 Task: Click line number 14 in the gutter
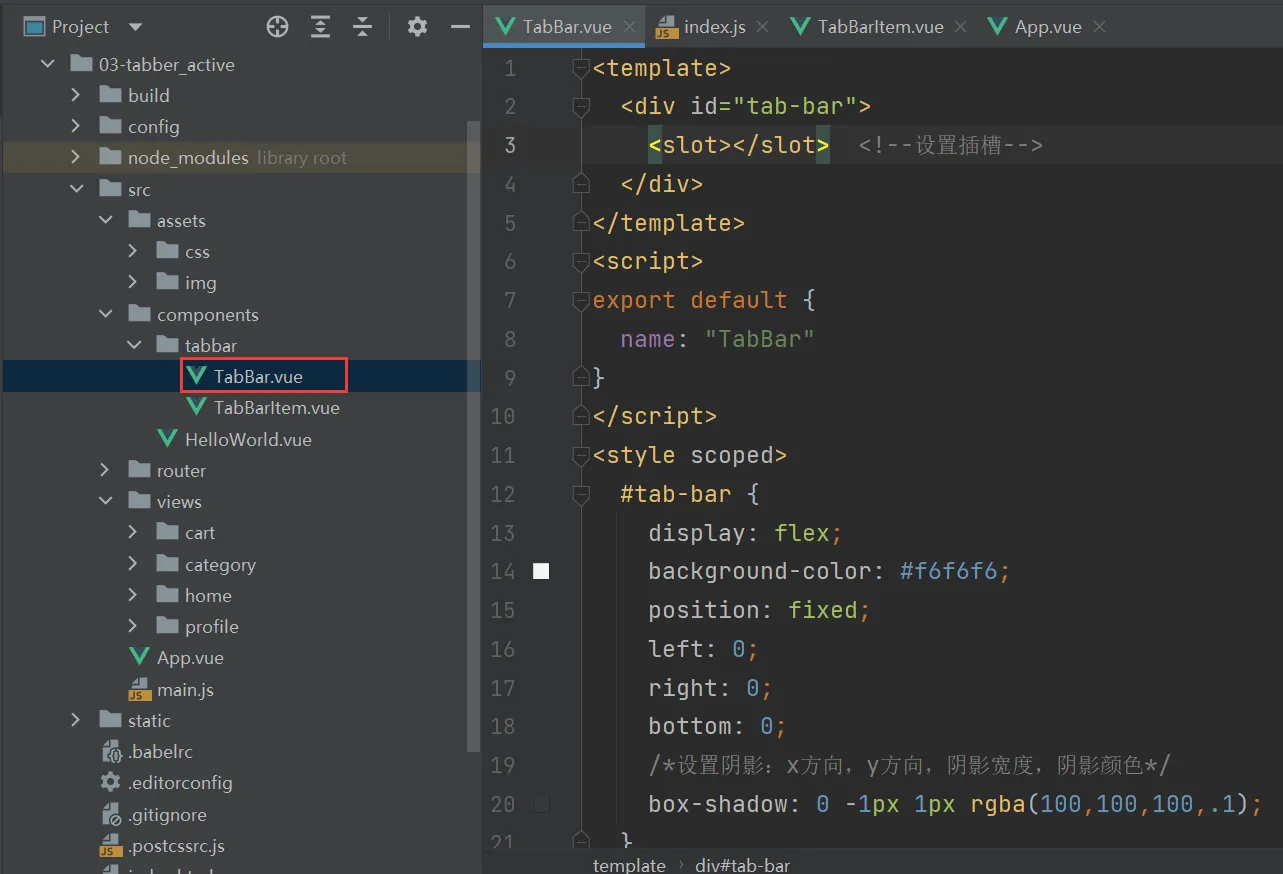pyautogui.click(x=504, y=571)
